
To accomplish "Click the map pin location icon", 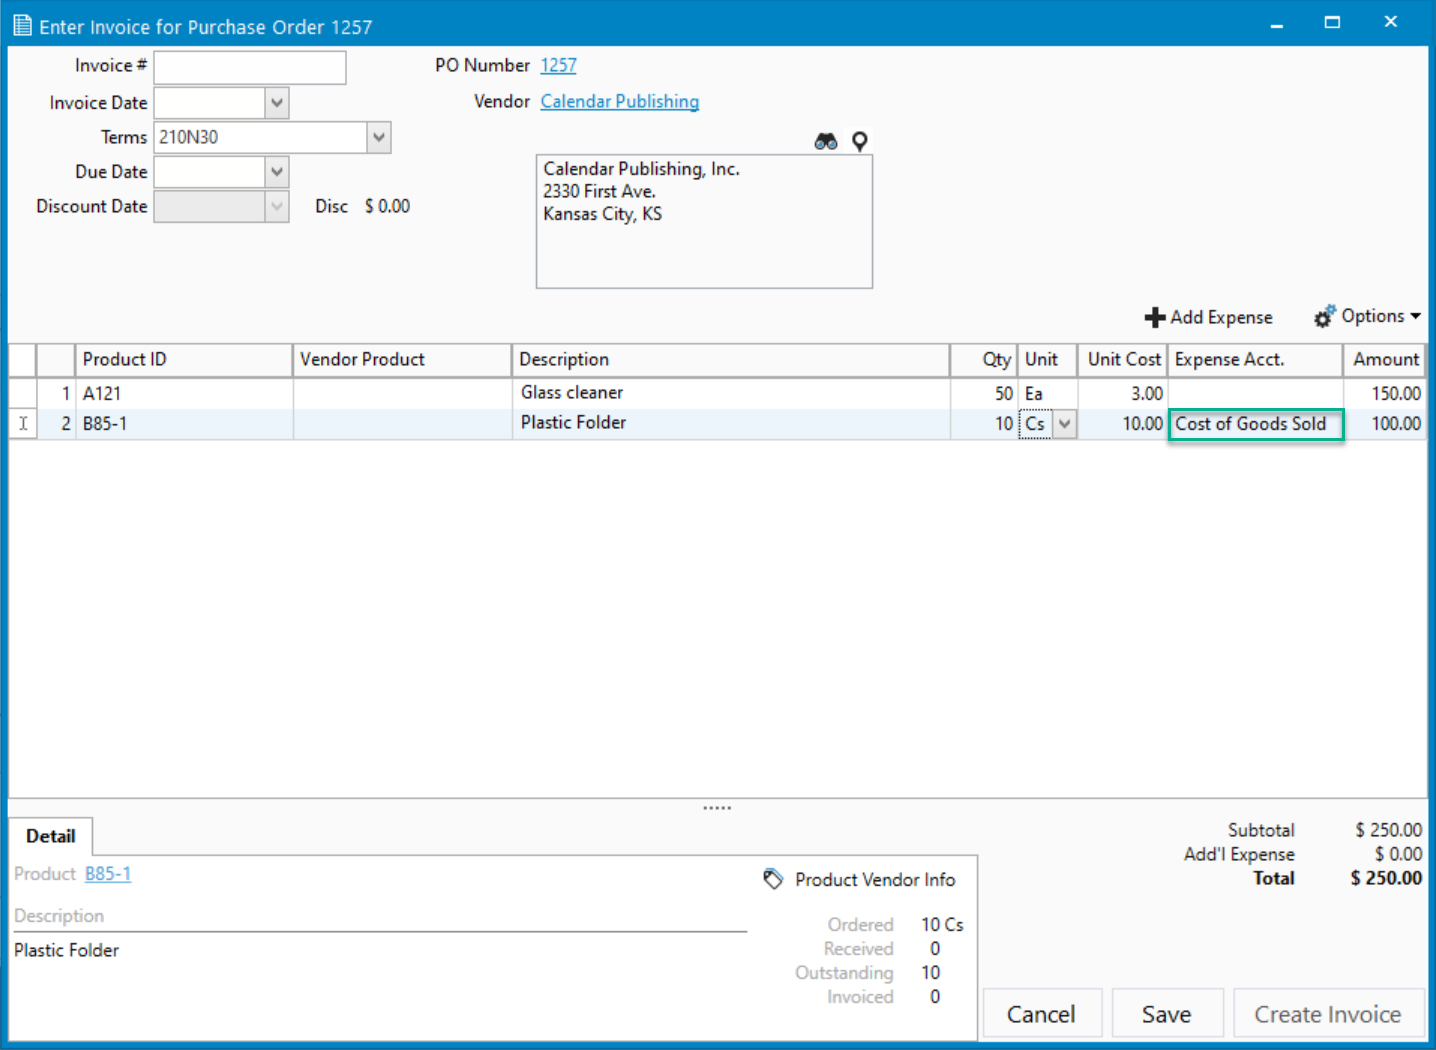I will [859, 142].
